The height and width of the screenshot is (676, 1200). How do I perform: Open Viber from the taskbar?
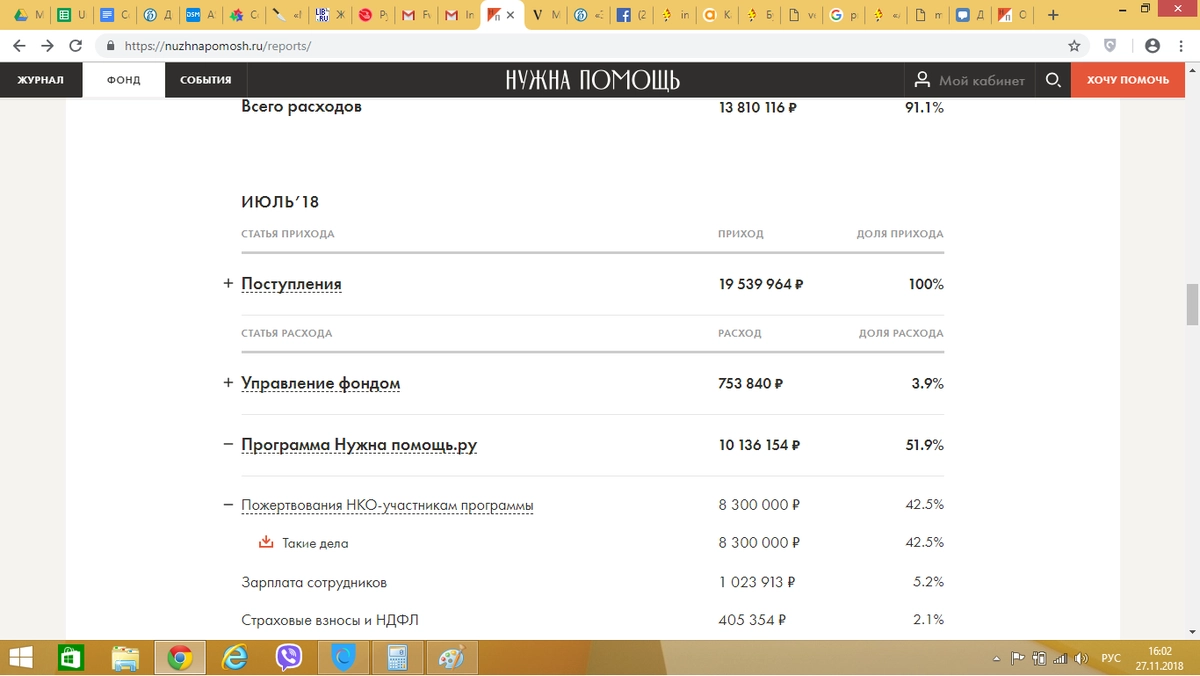click(289, 657)
